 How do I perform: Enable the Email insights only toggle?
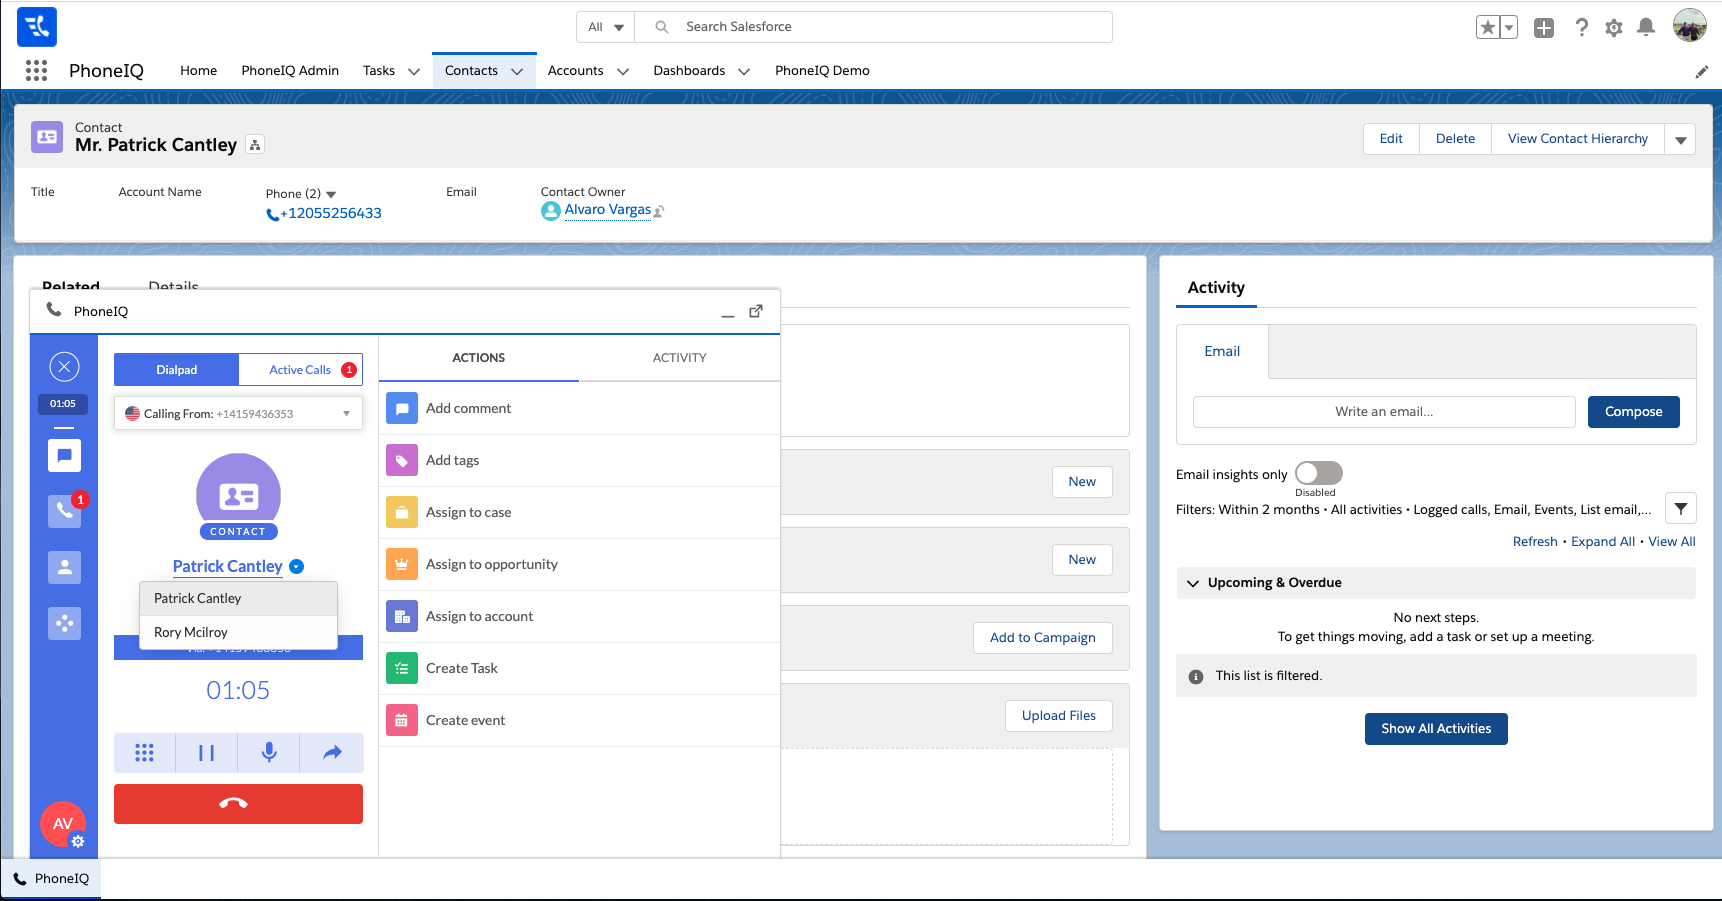(x=1318, y=473)
